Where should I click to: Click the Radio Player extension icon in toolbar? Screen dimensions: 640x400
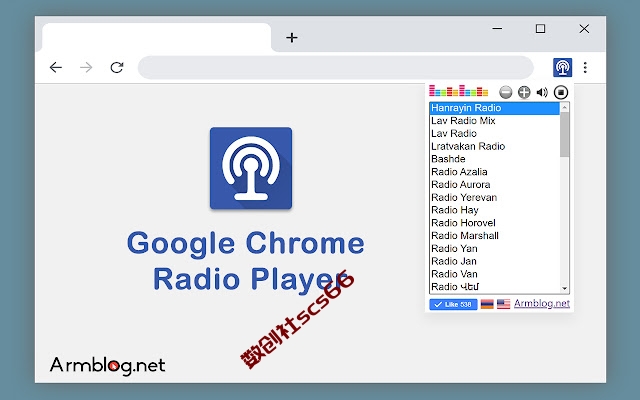[x=562, y=67]
